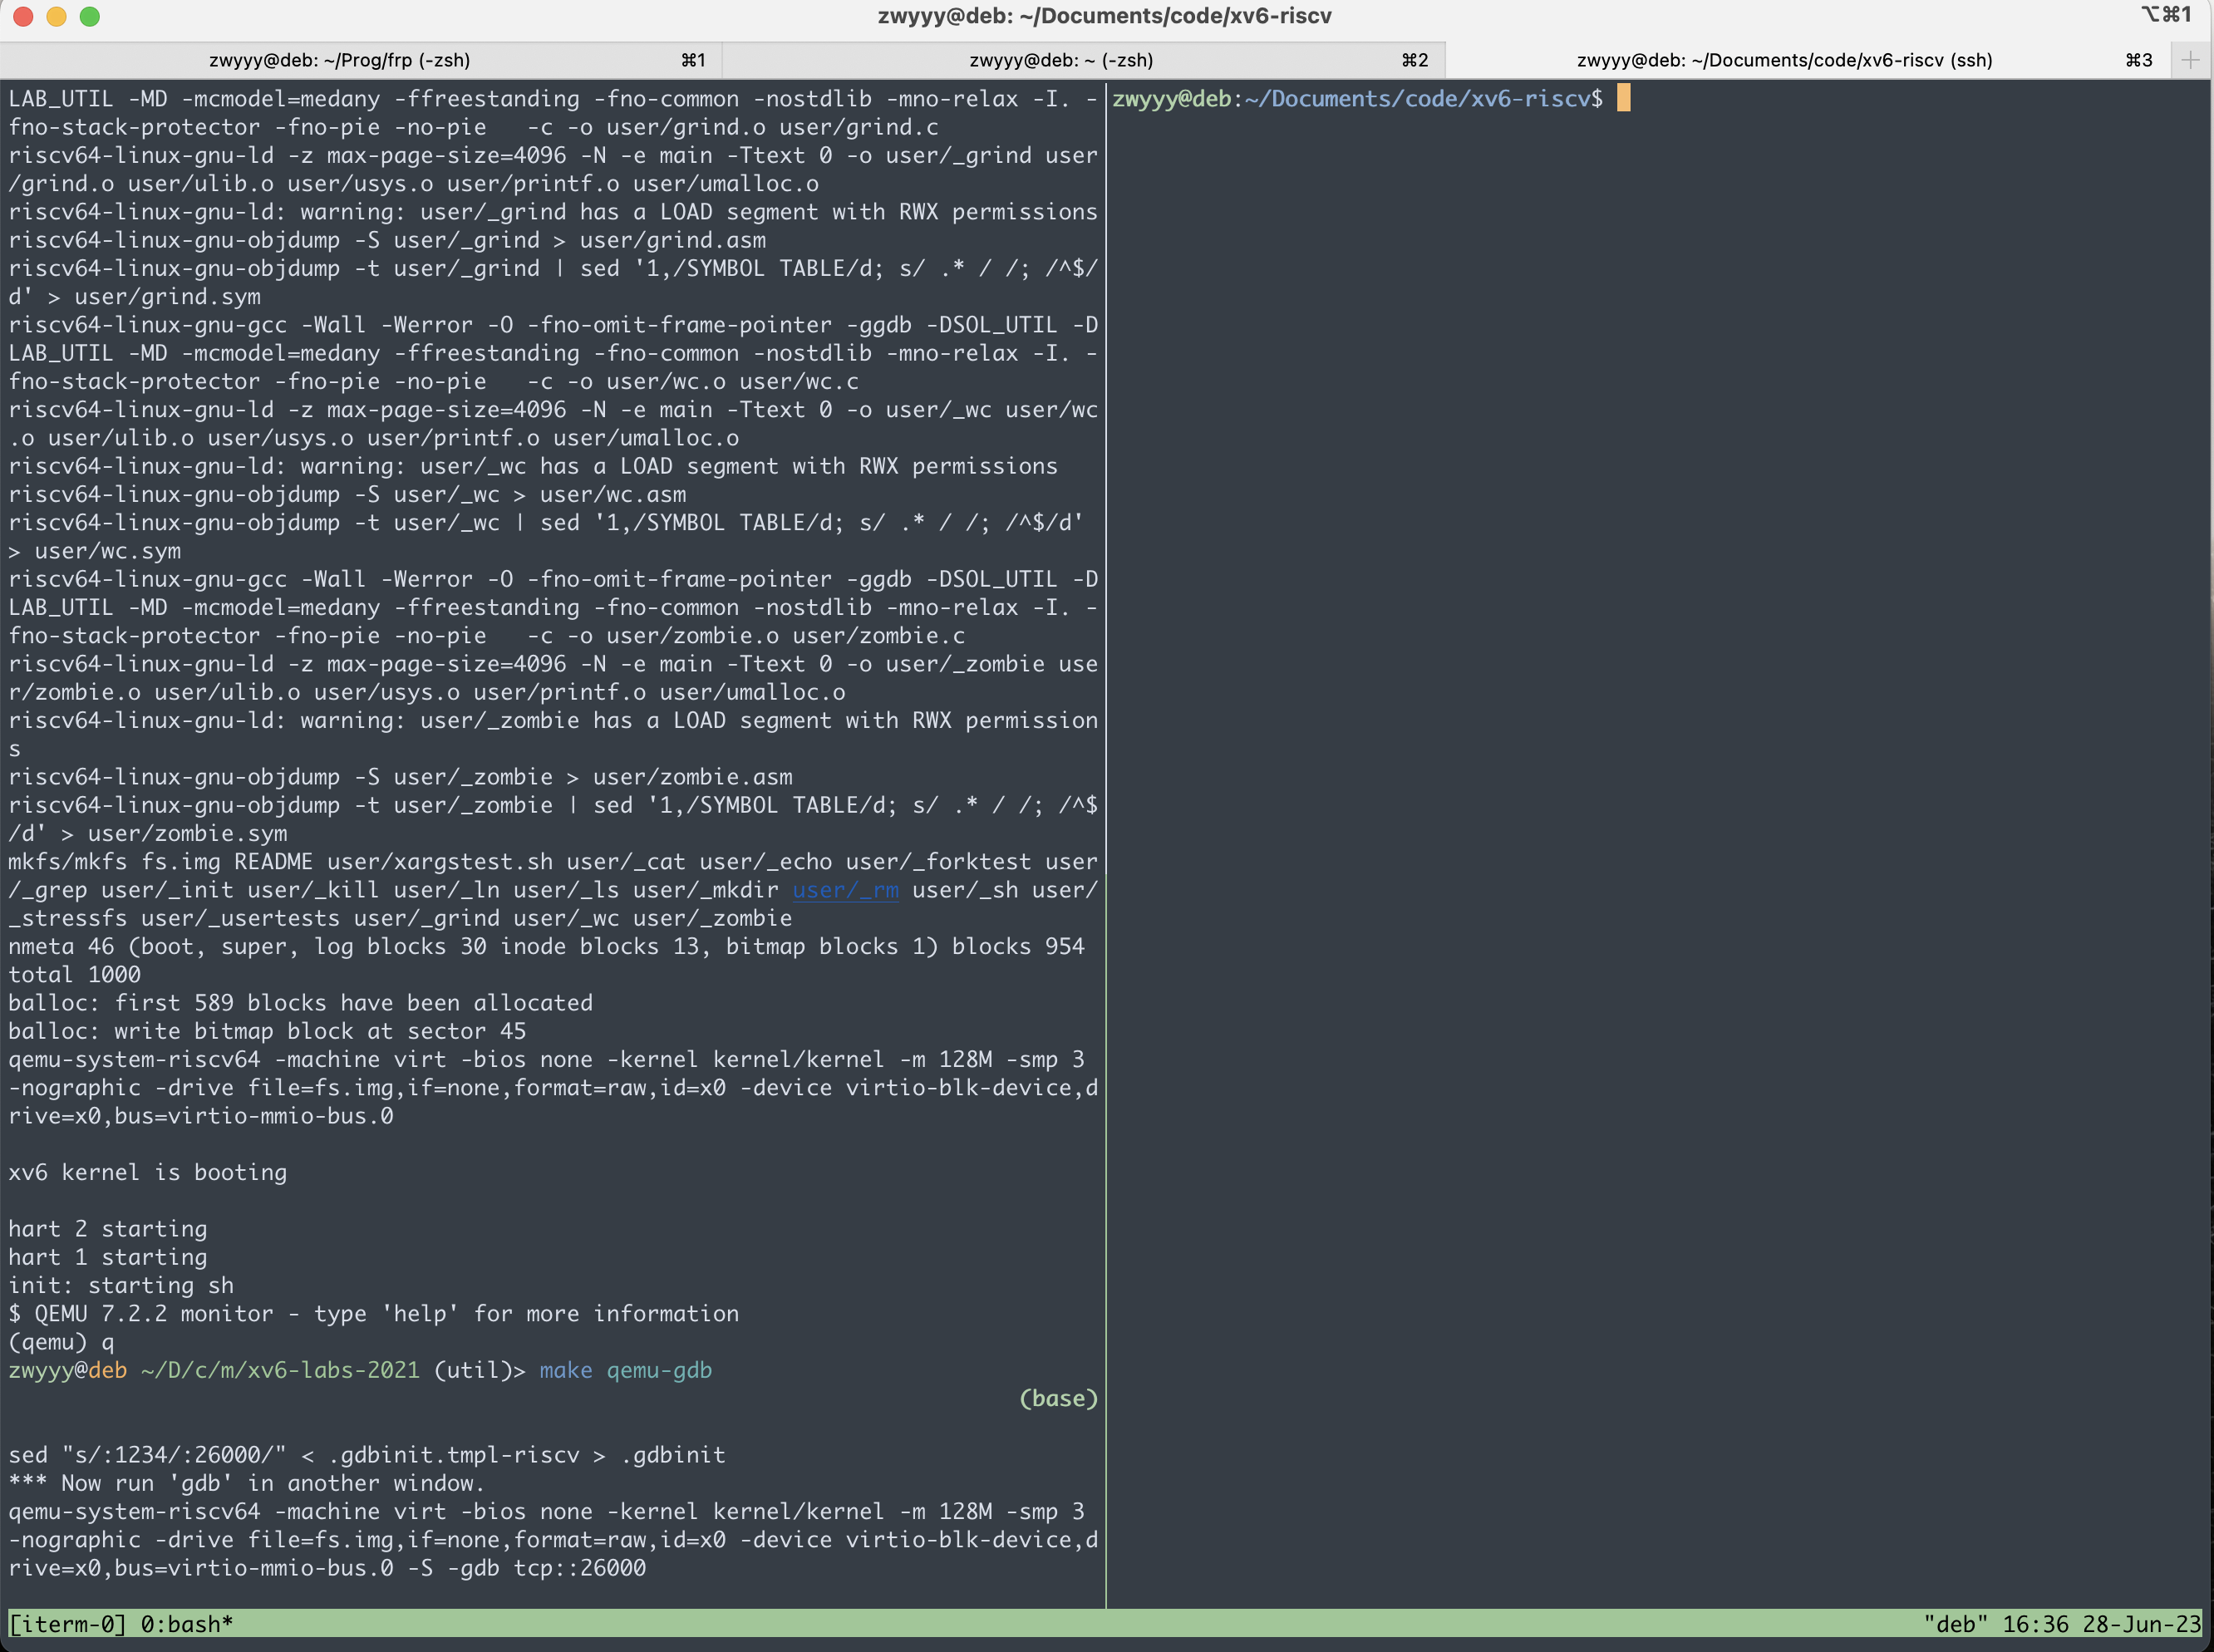2214x1652 pixels.
Task: Click the "*** Now run 'gdb' in another window." line
Action: 247,1483
